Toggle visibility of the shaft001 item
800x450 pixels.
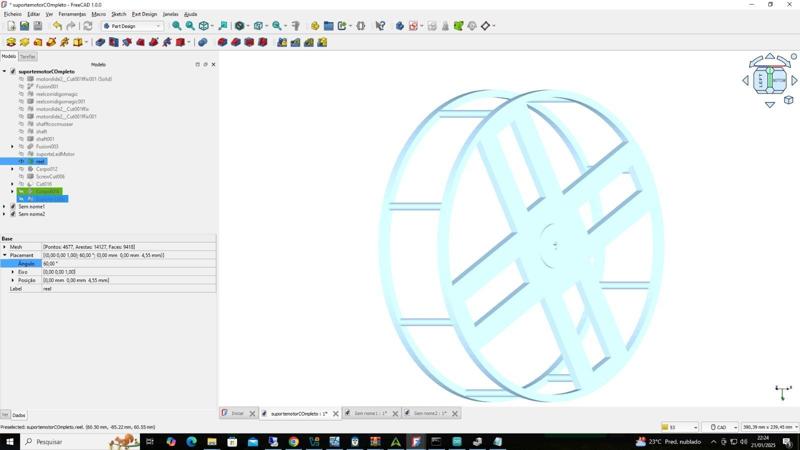click(x=21, y=139)
